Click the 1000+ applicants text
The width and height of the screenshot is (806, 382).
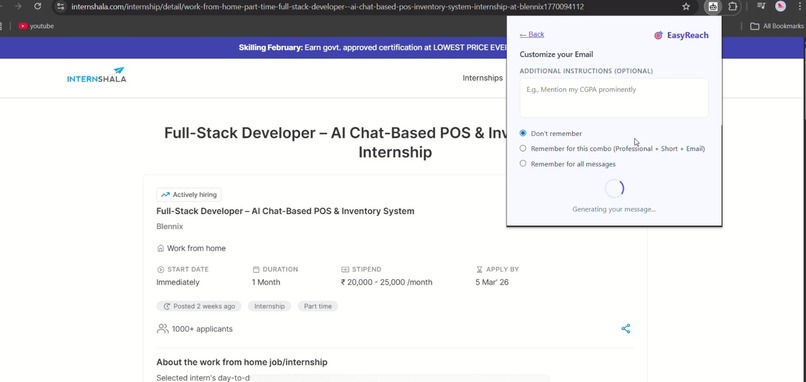[202, 329]
